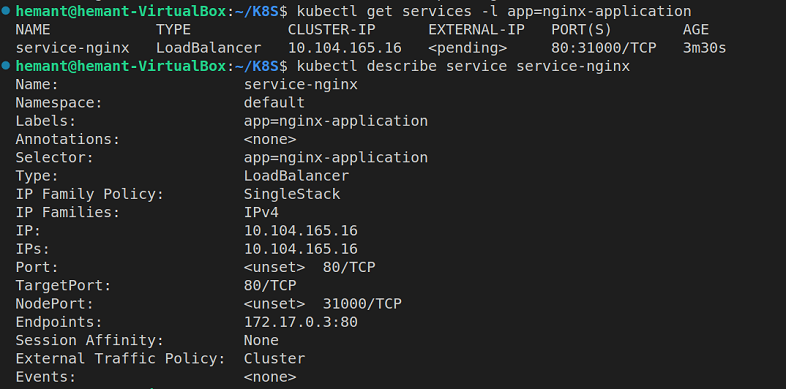
Task: Click 10.104.165.16 in the CLUSTER-IP column
Action: 344,48
